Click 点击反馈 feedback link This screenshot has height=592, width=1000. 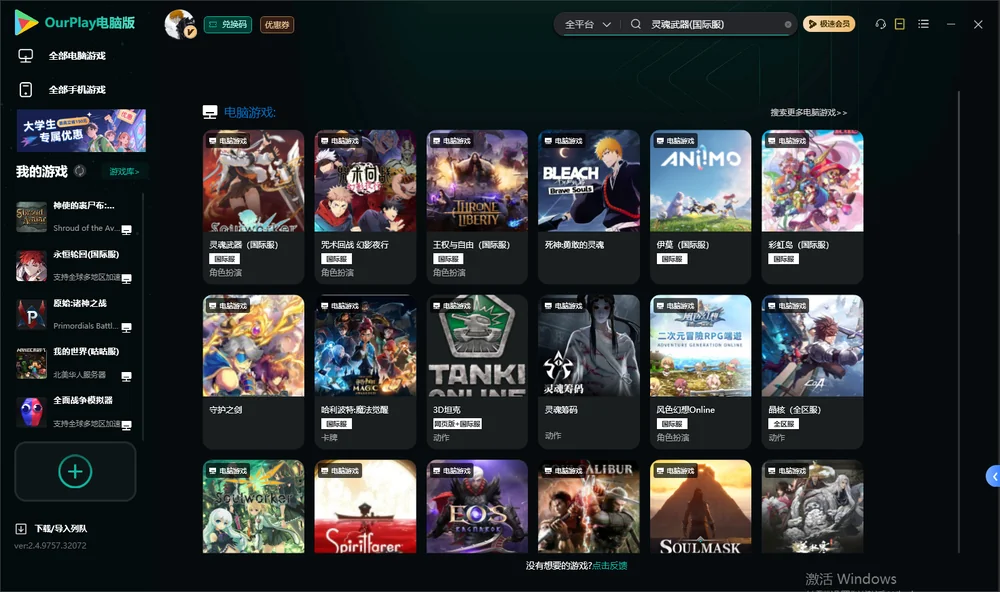[x=610, y=565]
